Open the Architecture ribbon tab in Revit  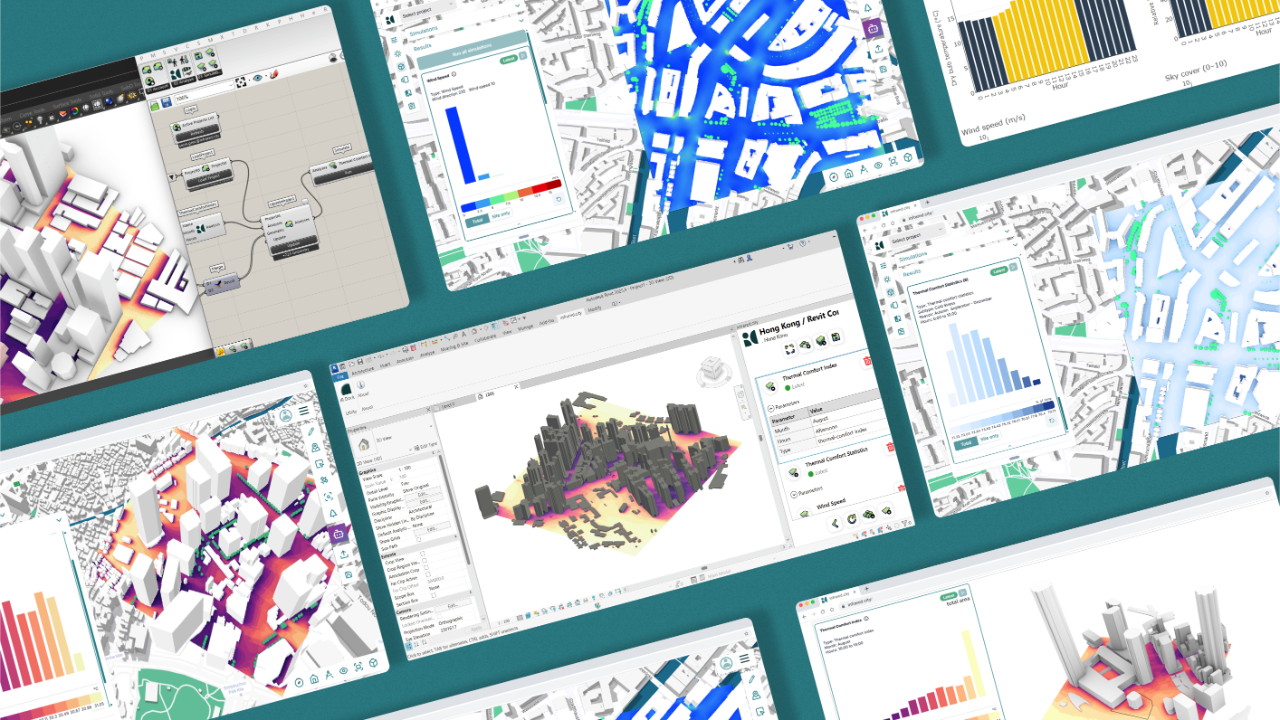click(363, 371)
